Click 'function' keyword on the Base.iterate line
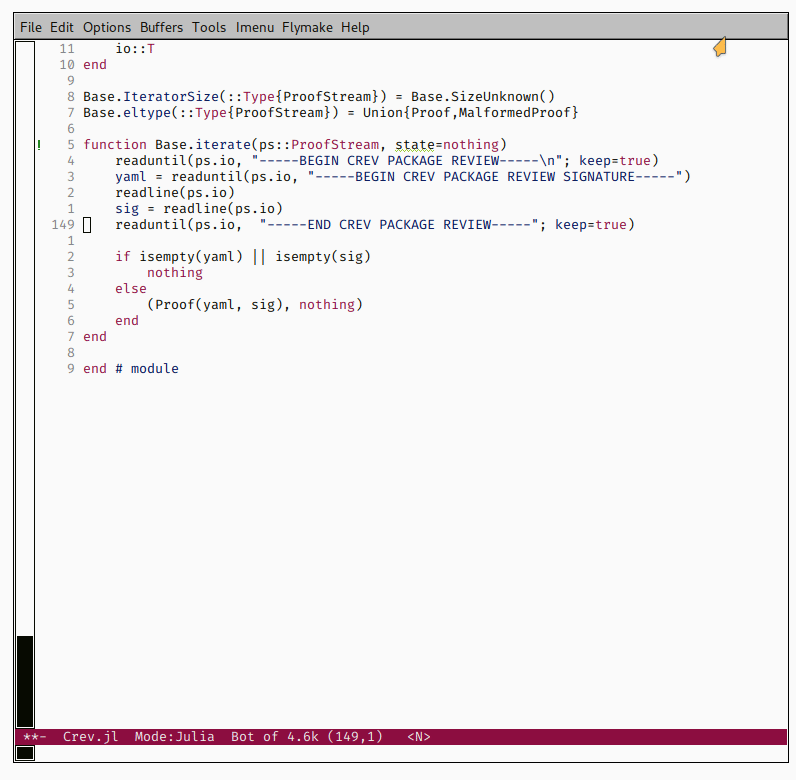The image size is (796, 780). (x=115, y=145)
